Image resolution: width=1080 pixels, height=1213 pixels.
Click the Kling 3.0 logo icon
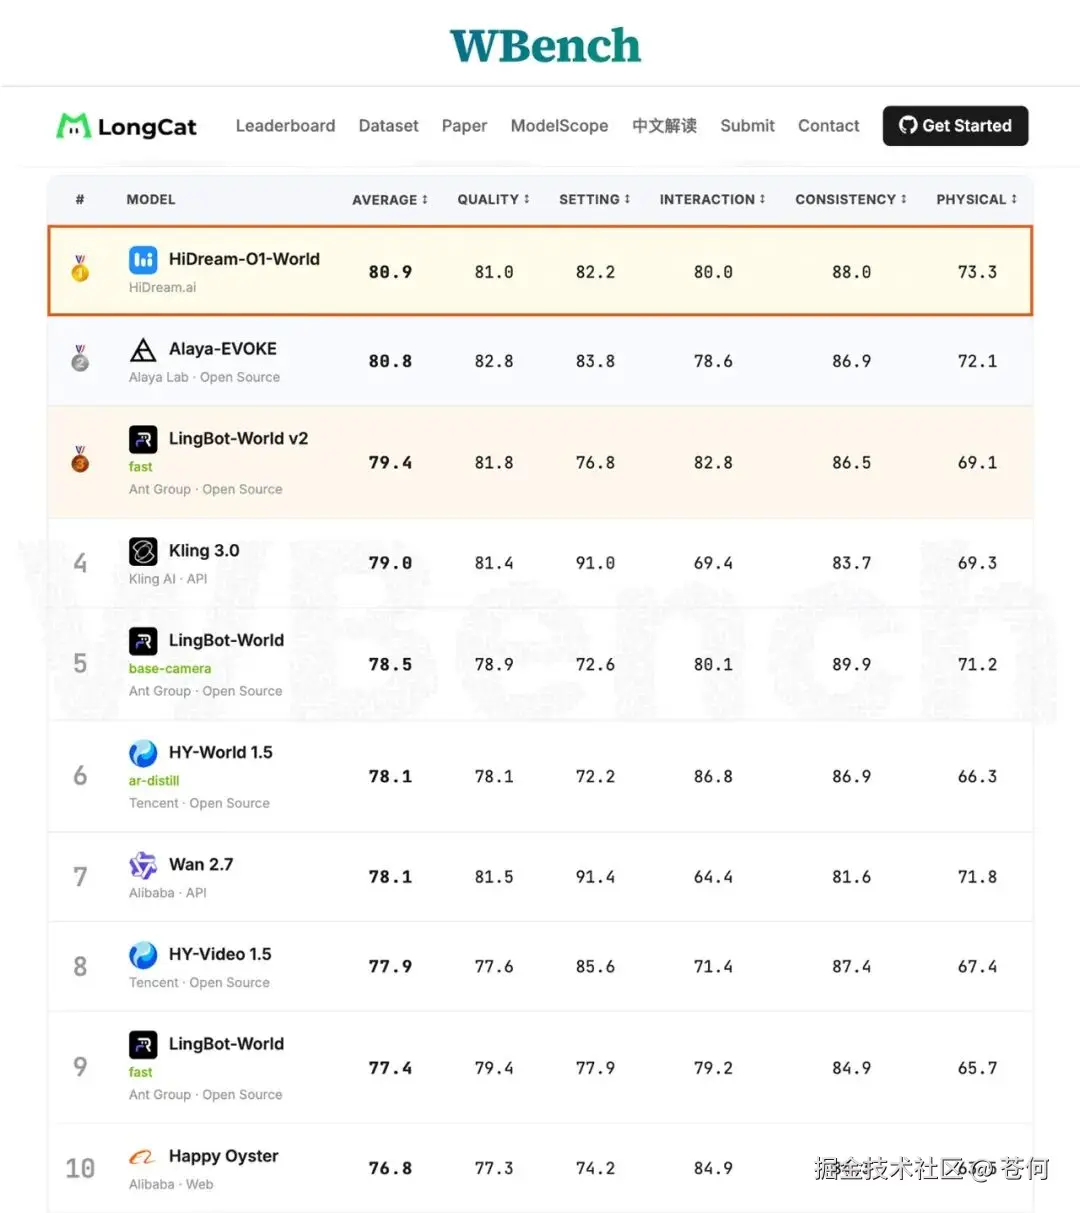click(143, 551)
